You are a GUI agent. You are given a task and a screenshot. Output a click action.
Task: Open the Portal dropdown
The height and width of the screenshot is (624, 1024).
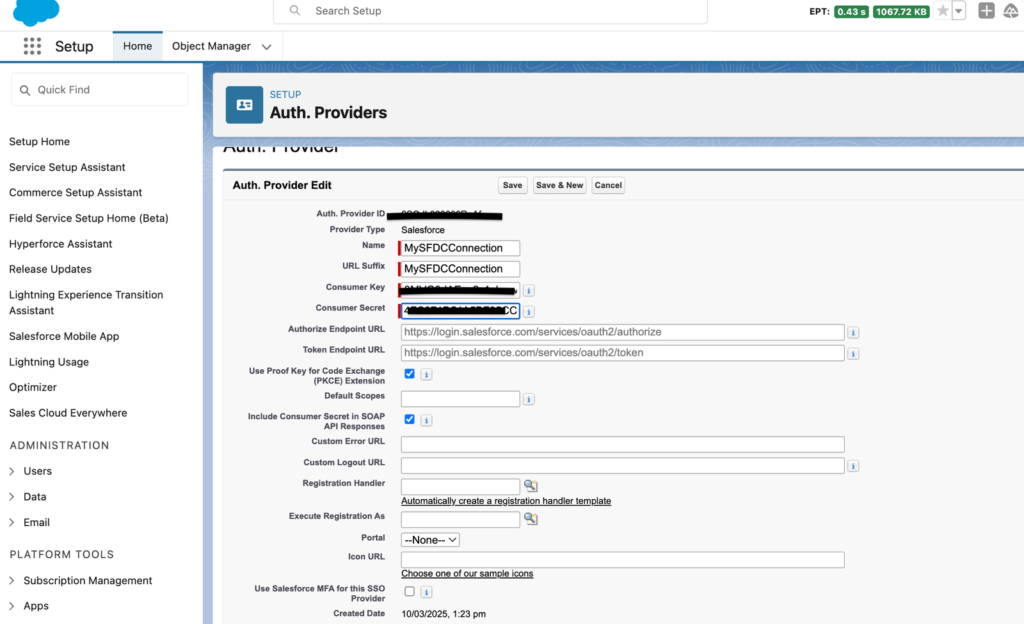click(x=430, y=540)
